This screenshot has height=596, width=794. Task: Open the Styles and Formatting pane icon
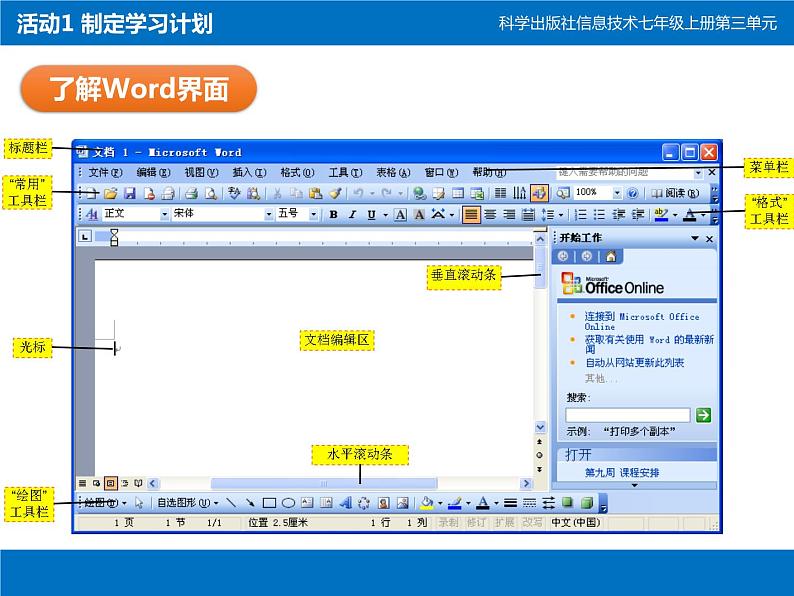(x=92, y=215)
